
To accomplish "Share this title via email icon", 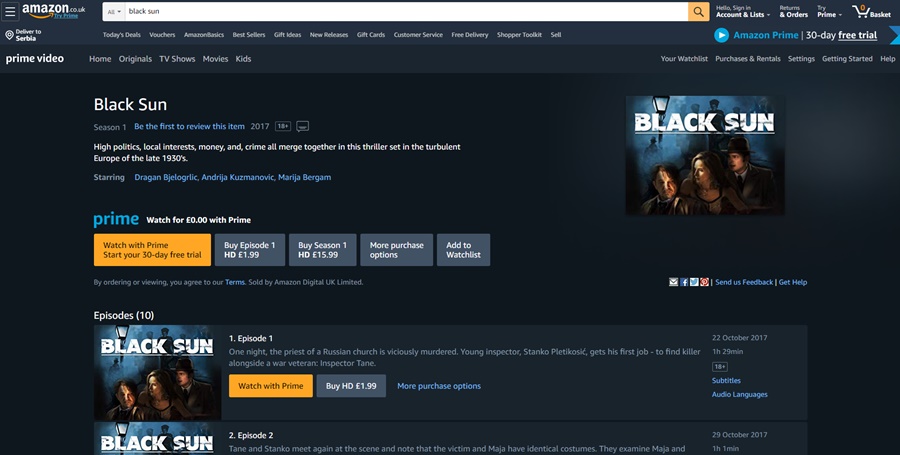I will pos(674,282).
